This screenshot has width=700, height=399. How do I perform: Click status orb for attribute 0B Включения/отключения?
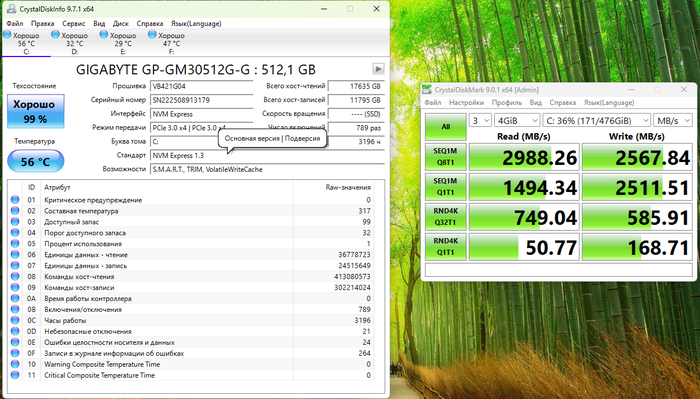pyautogui.click(x=15, y=309)
